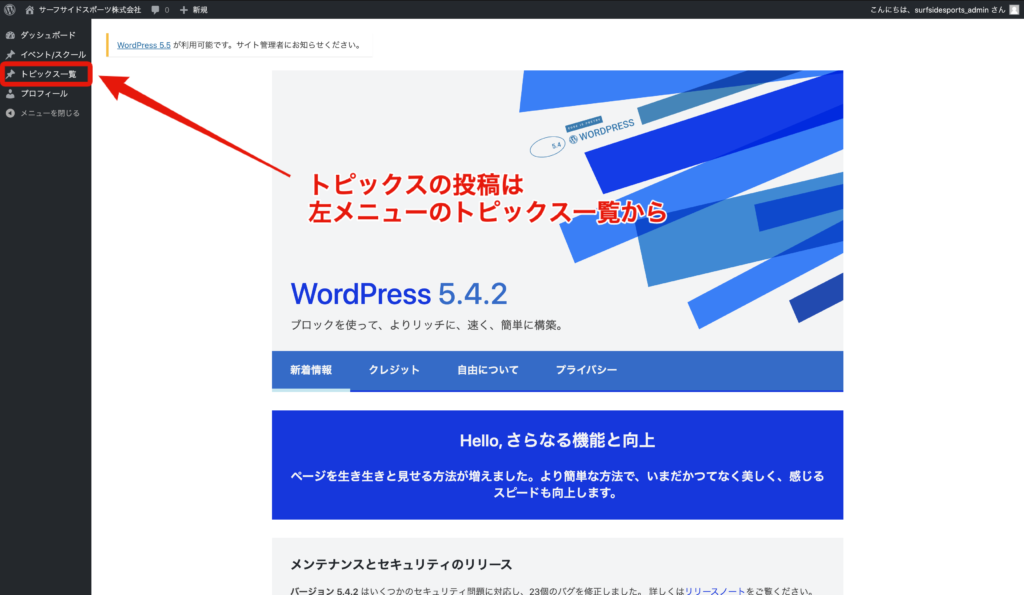Click the WordPress logo in admin bar

coord(10,9)
